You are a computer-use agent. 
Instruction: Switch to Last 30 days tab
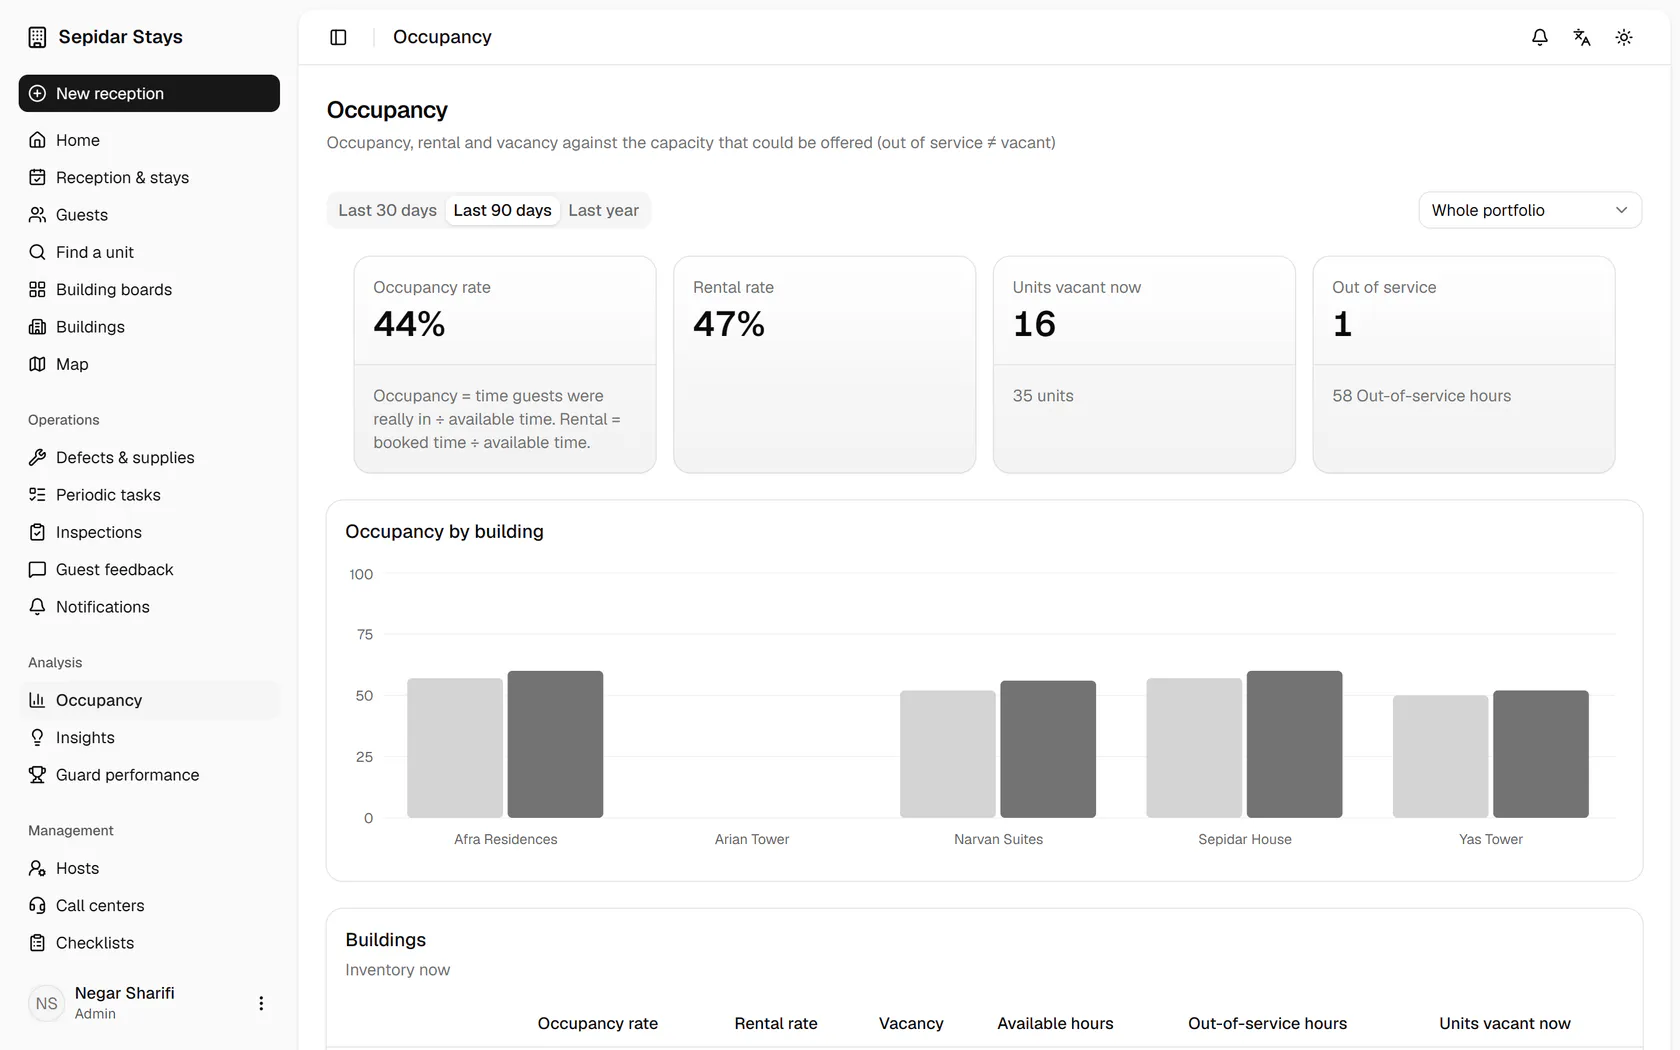(x=387, y=210)
